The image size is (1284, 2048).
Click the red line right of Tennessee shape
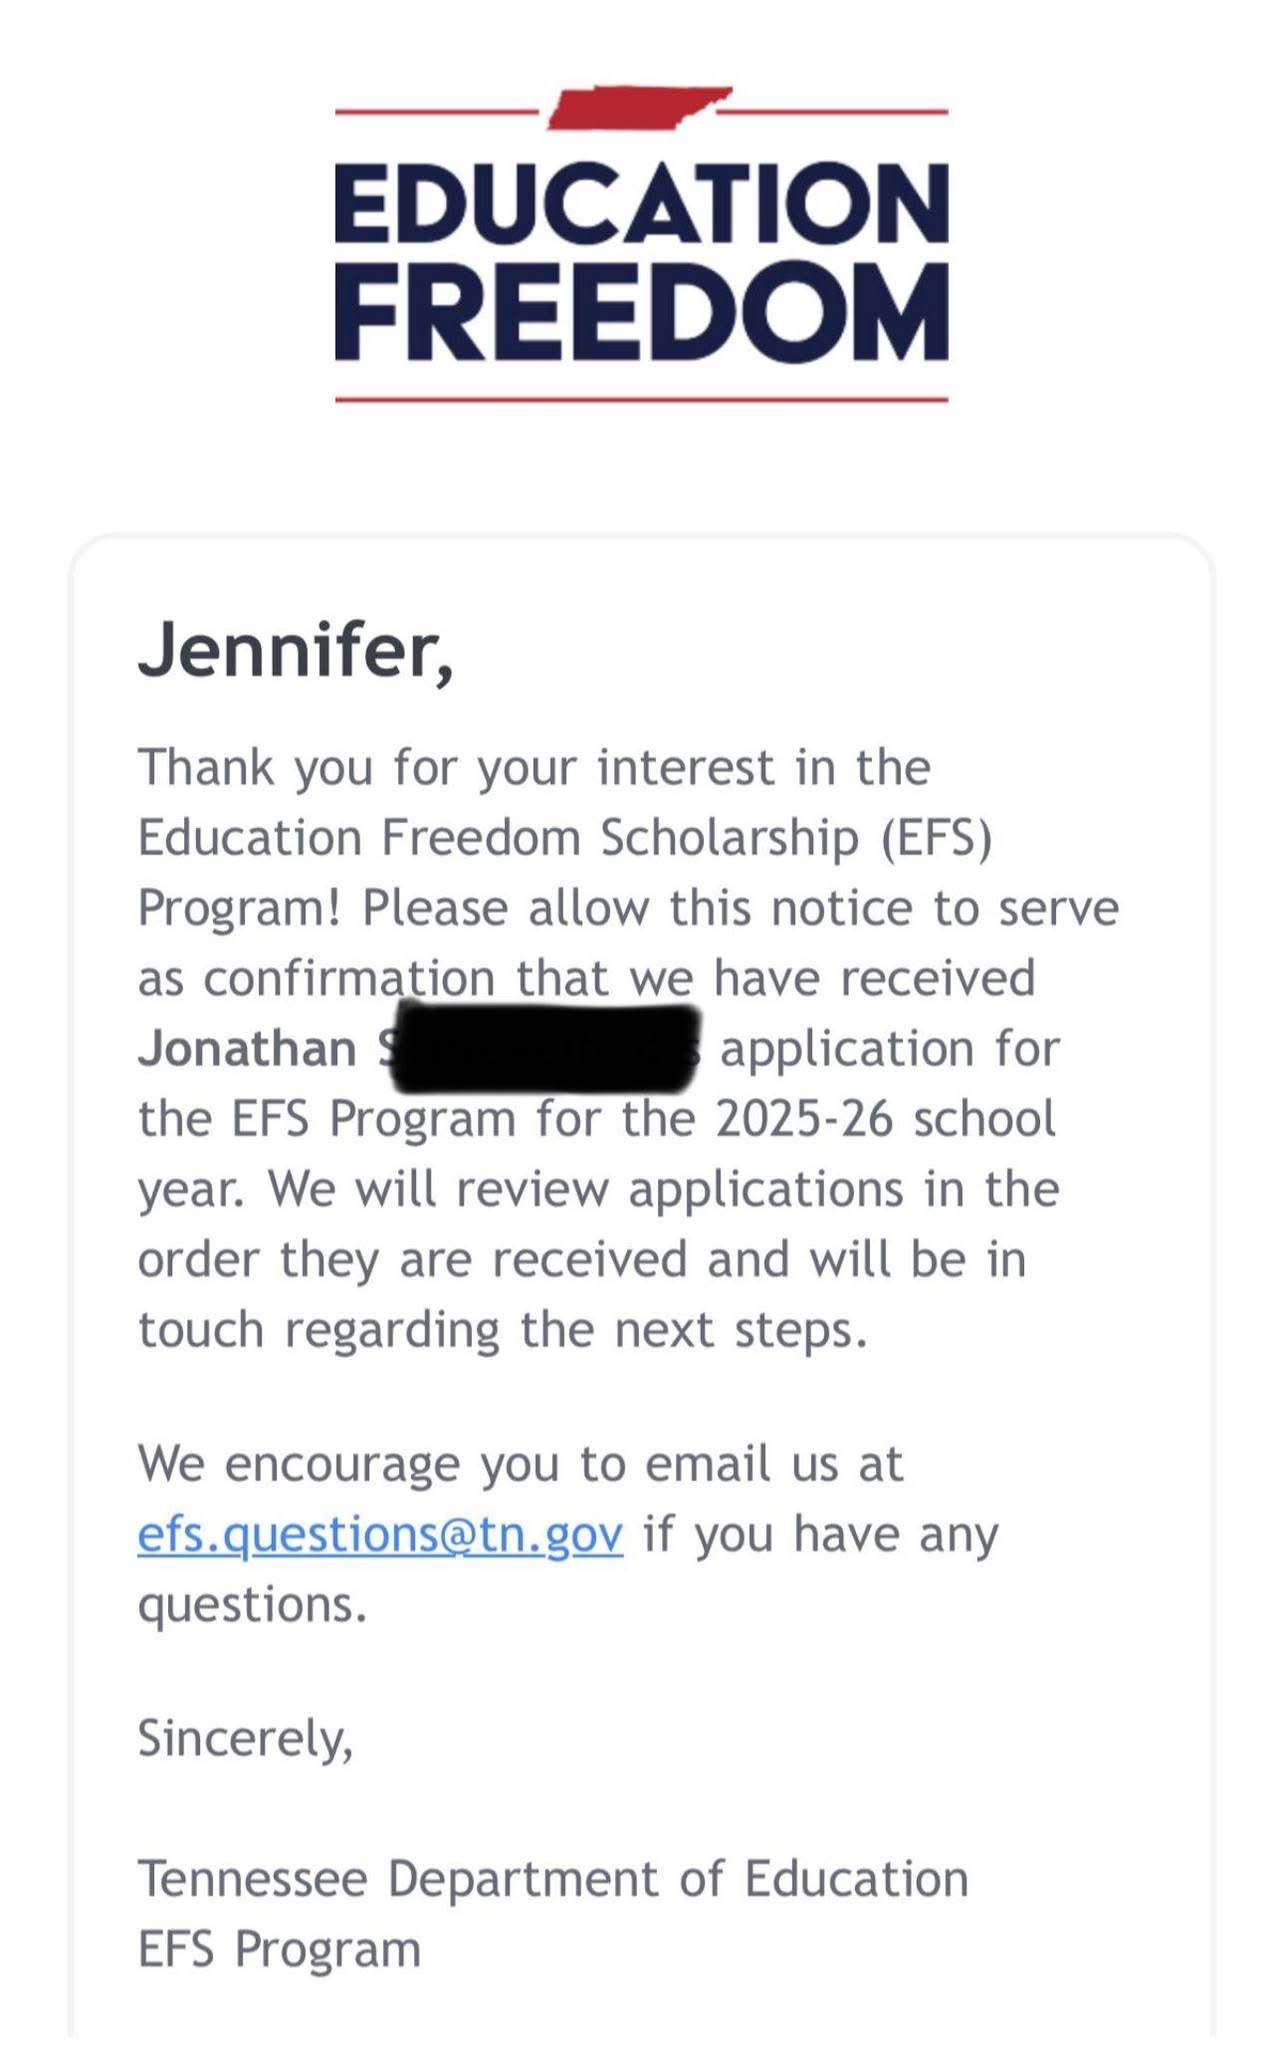[x=835, y=112]
